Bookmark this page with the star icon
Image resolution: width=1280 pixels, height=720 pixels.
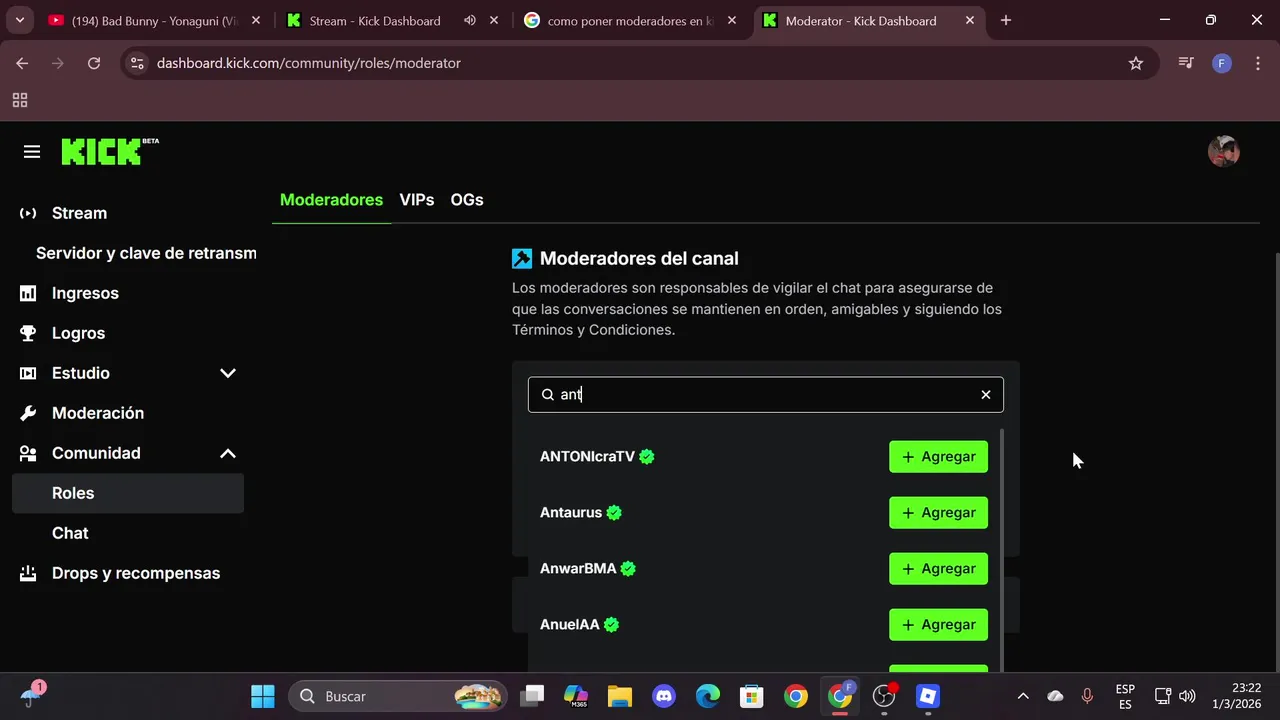pos(1136,63)
